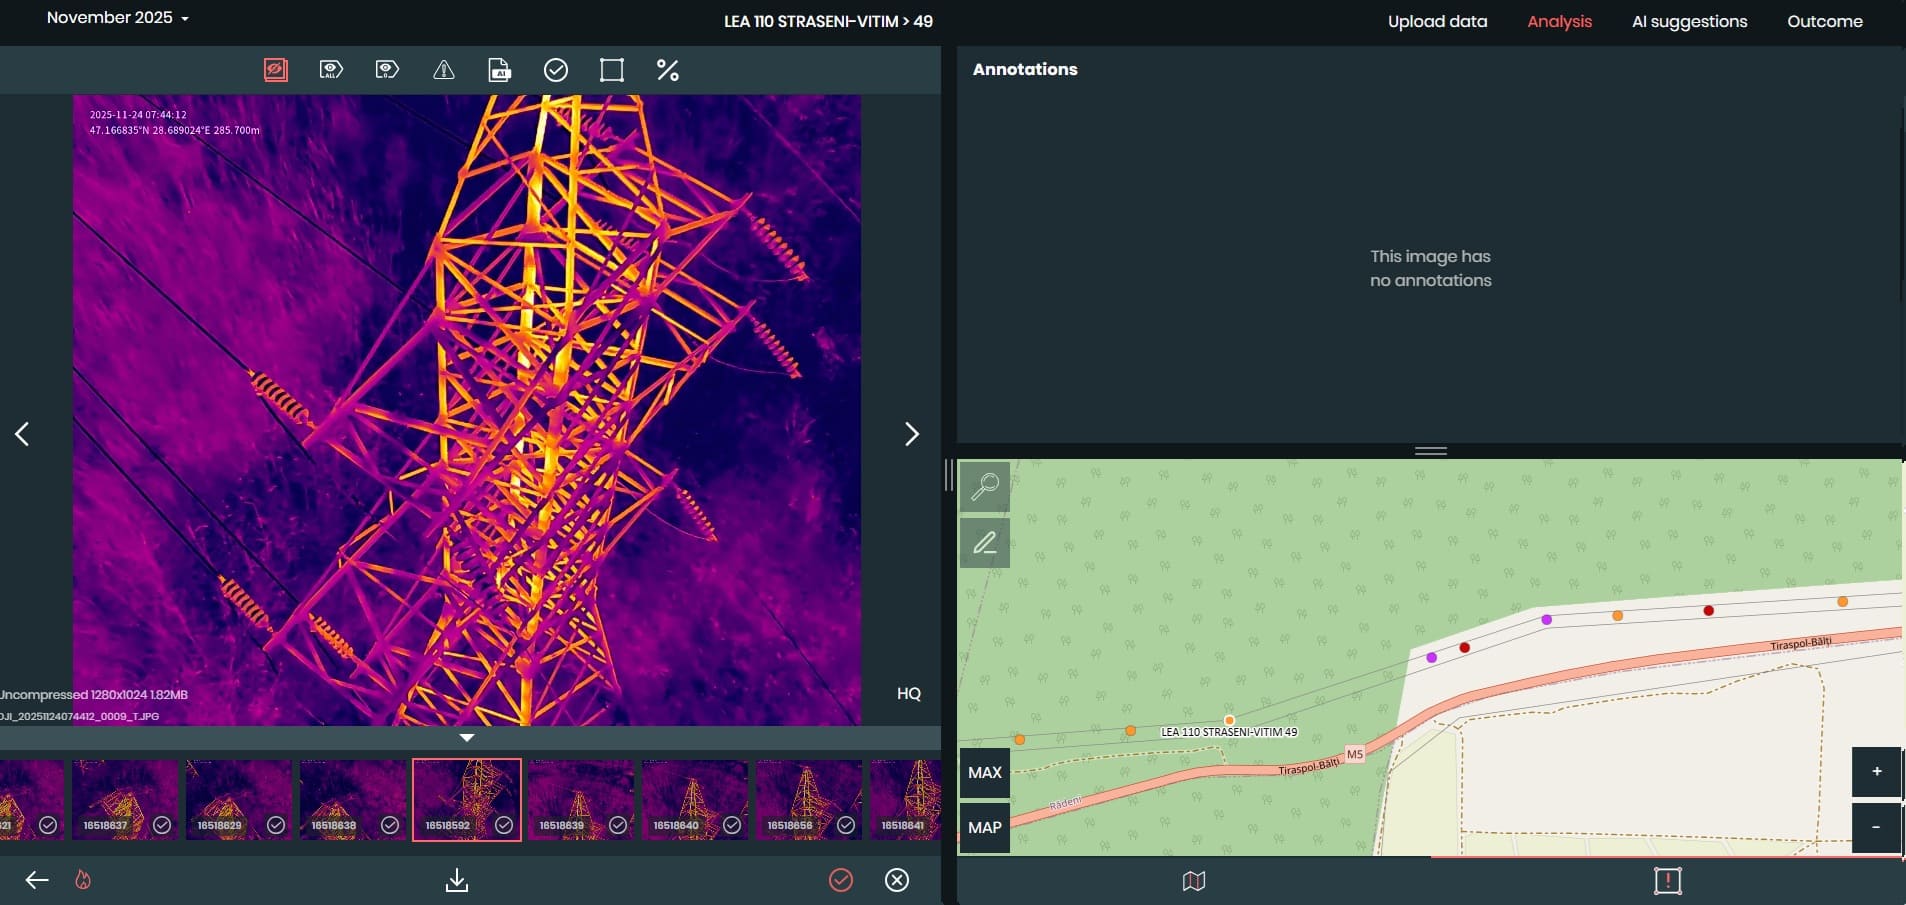
Task: Toggle checkmark on thumbnail 16518637
Action: click(162, 825)
